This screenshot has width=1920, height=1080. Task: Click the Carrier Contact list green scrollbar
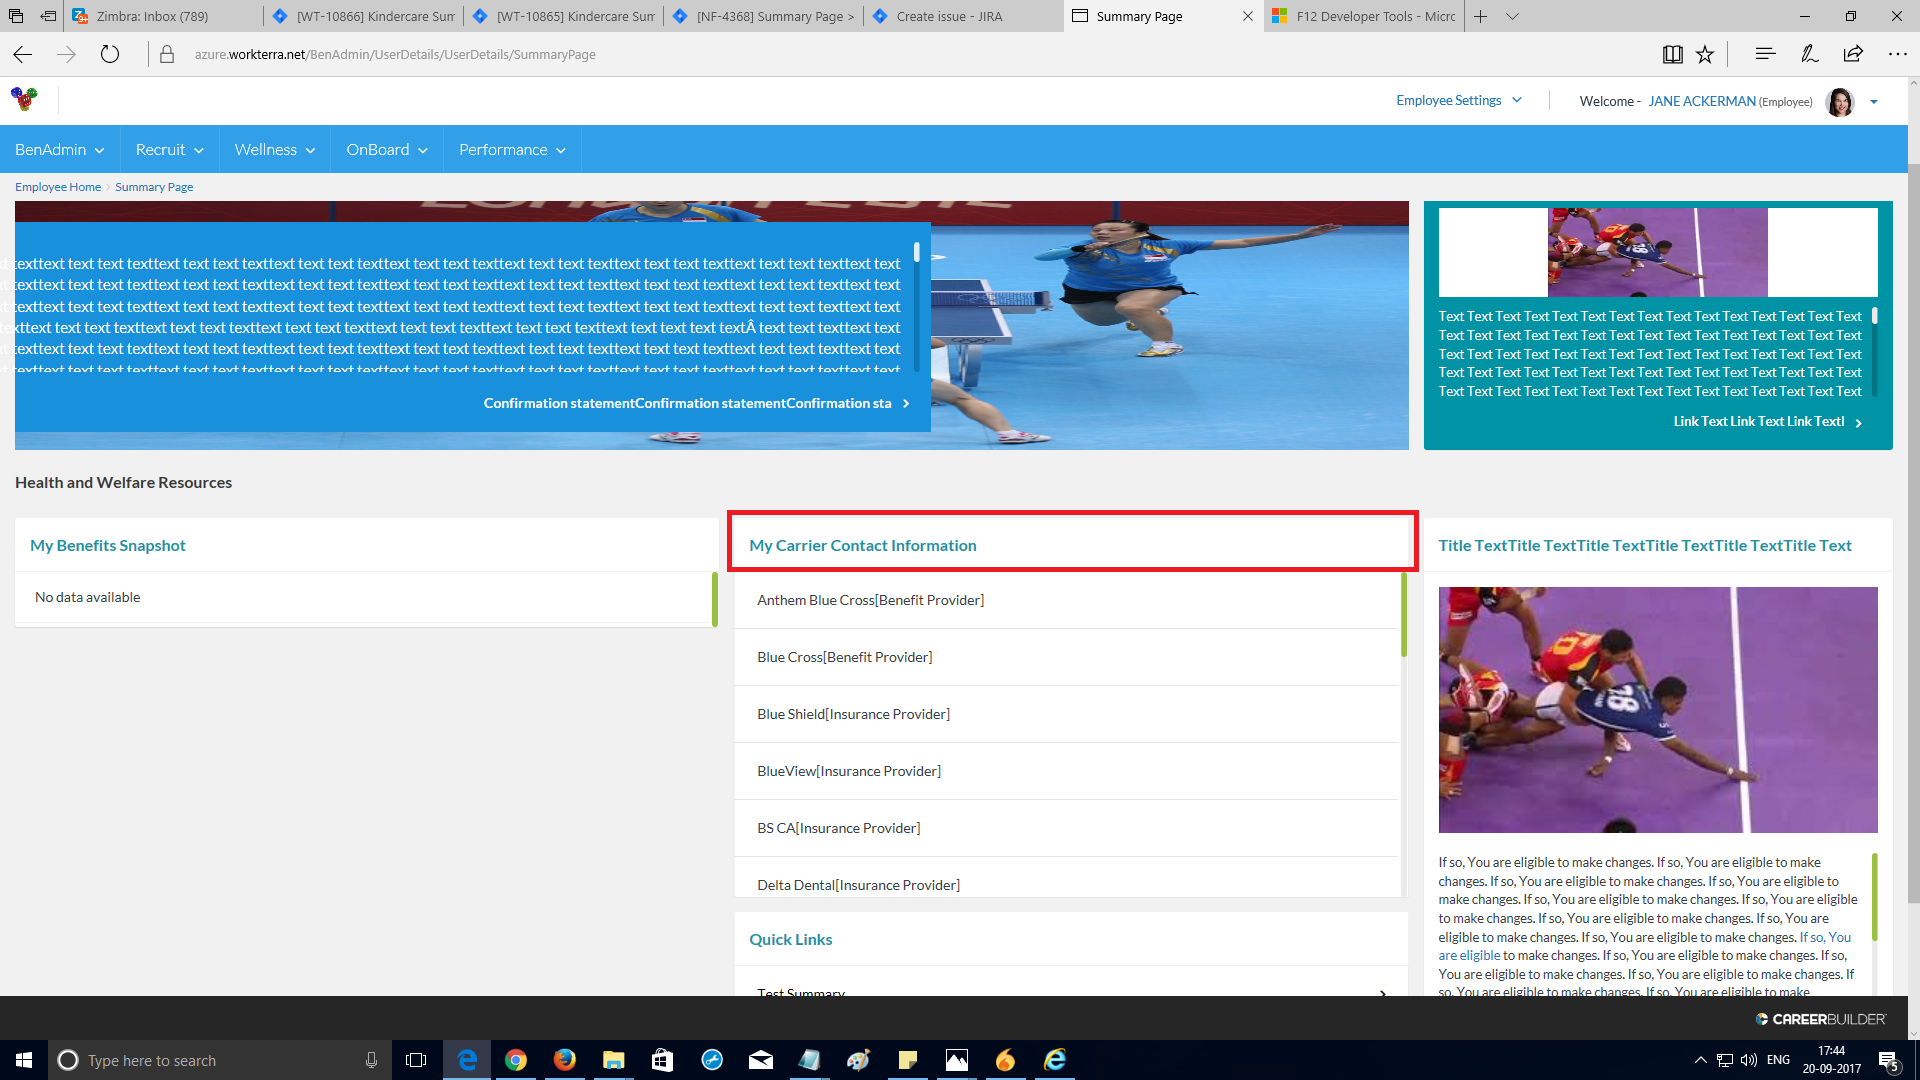click(1403, 615)
